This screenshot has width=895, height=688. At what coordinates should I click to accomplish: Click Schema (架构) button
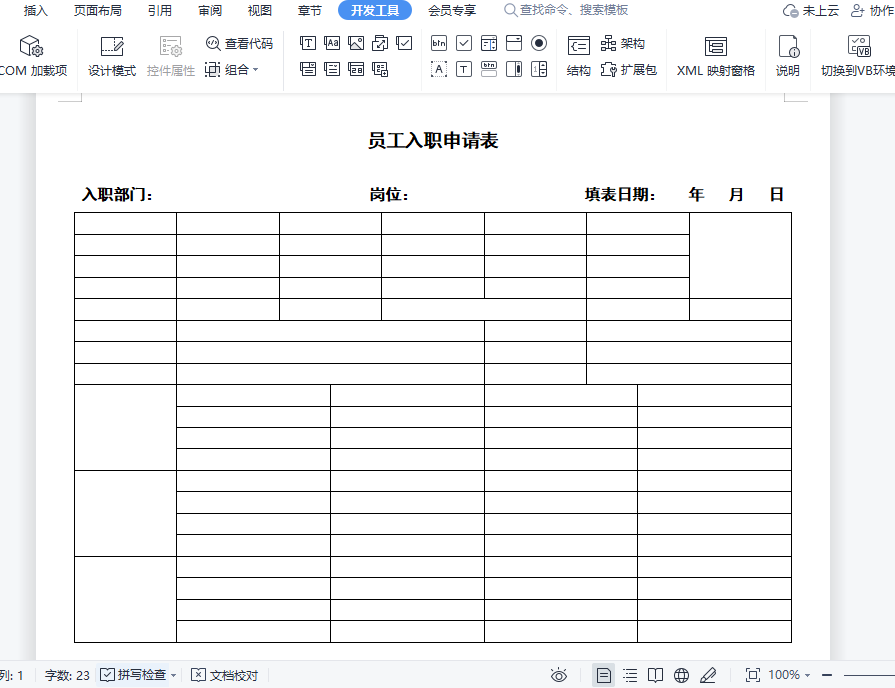623,43
